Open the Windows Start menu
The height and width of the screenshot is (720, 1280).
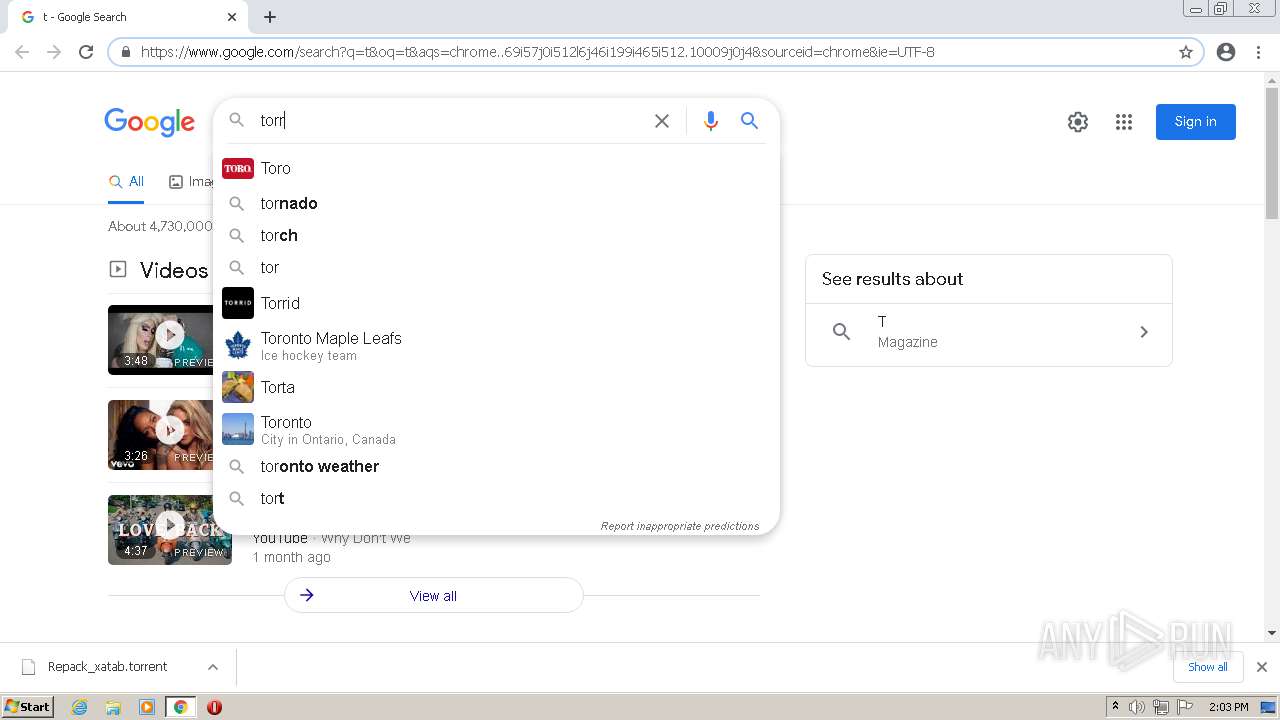28,707
